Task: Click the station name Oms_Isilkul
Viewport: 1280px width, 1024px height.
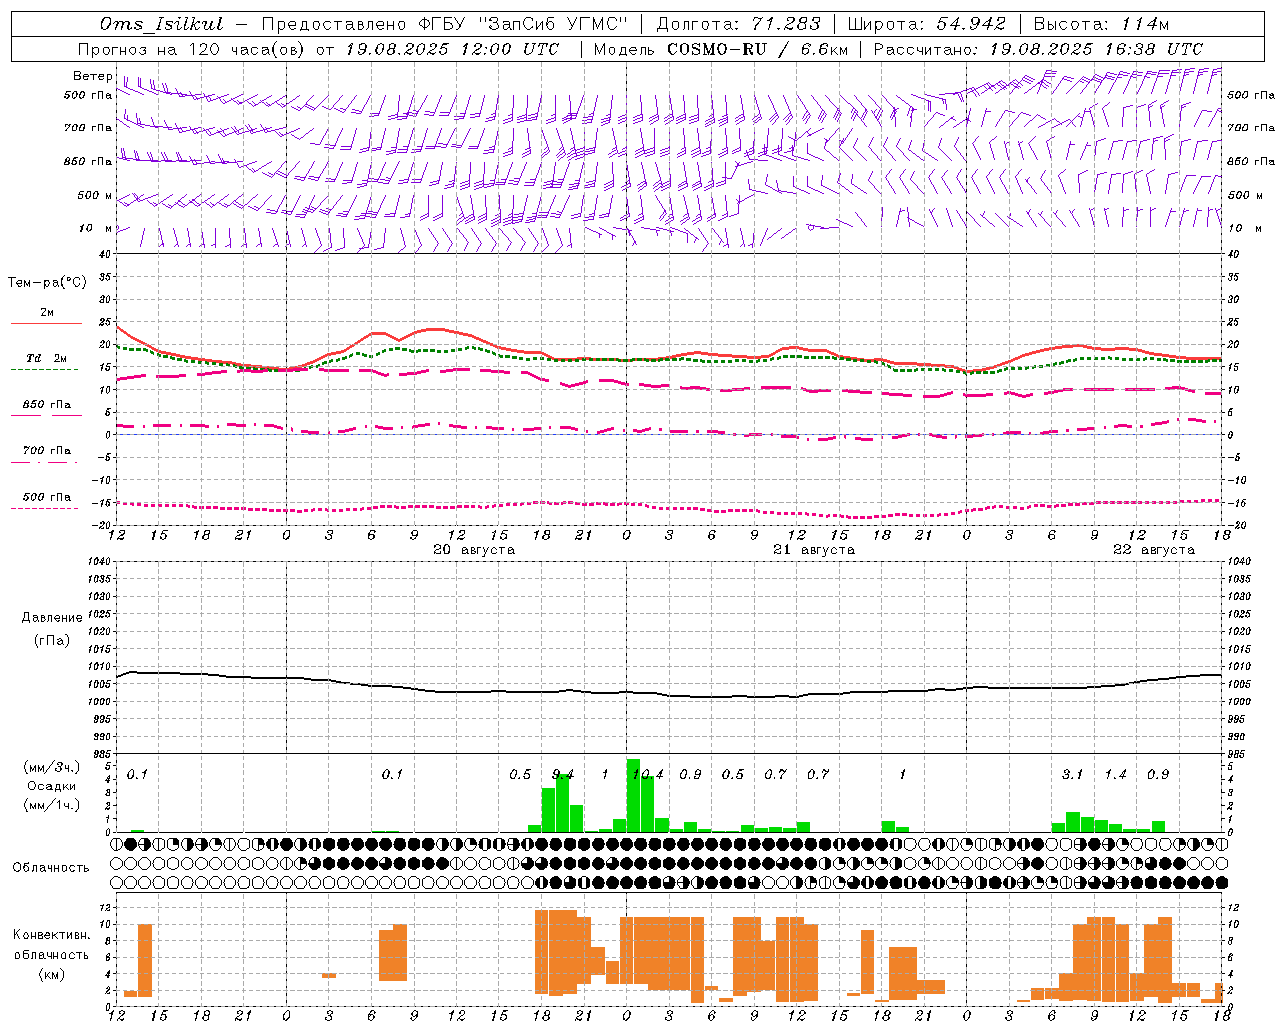Action: [x=162, y=24]
